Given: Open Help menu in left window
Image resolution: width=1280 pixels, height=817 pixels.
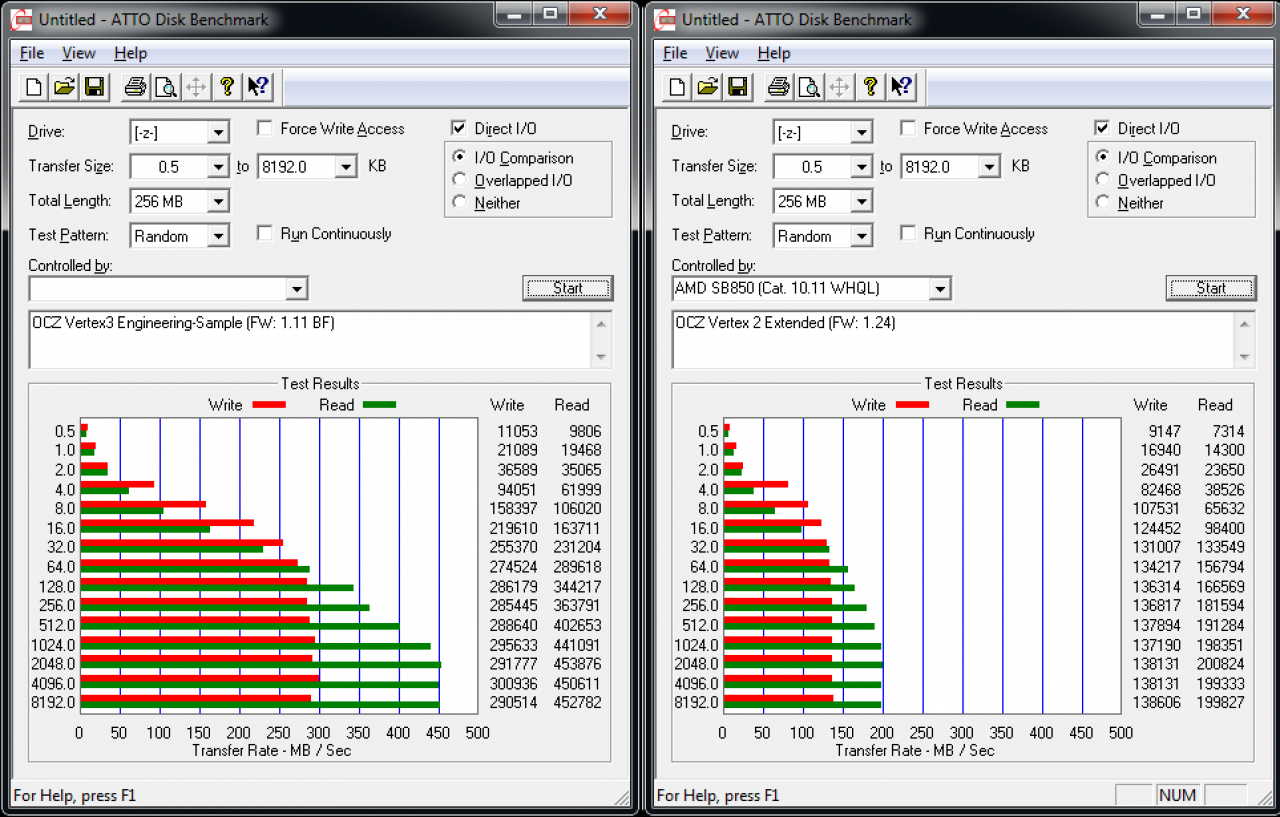Looking at the screenshot, I should click(130, 53).
